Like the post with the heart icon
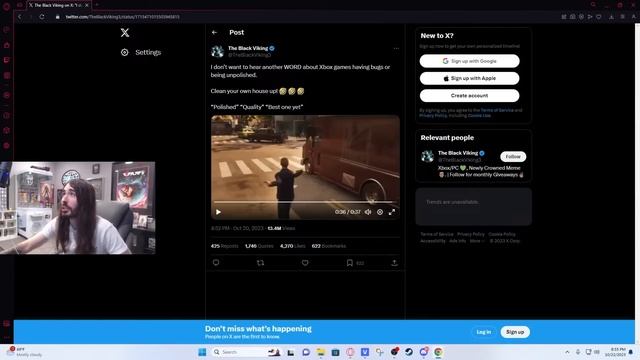 click(x=305, y=263)
